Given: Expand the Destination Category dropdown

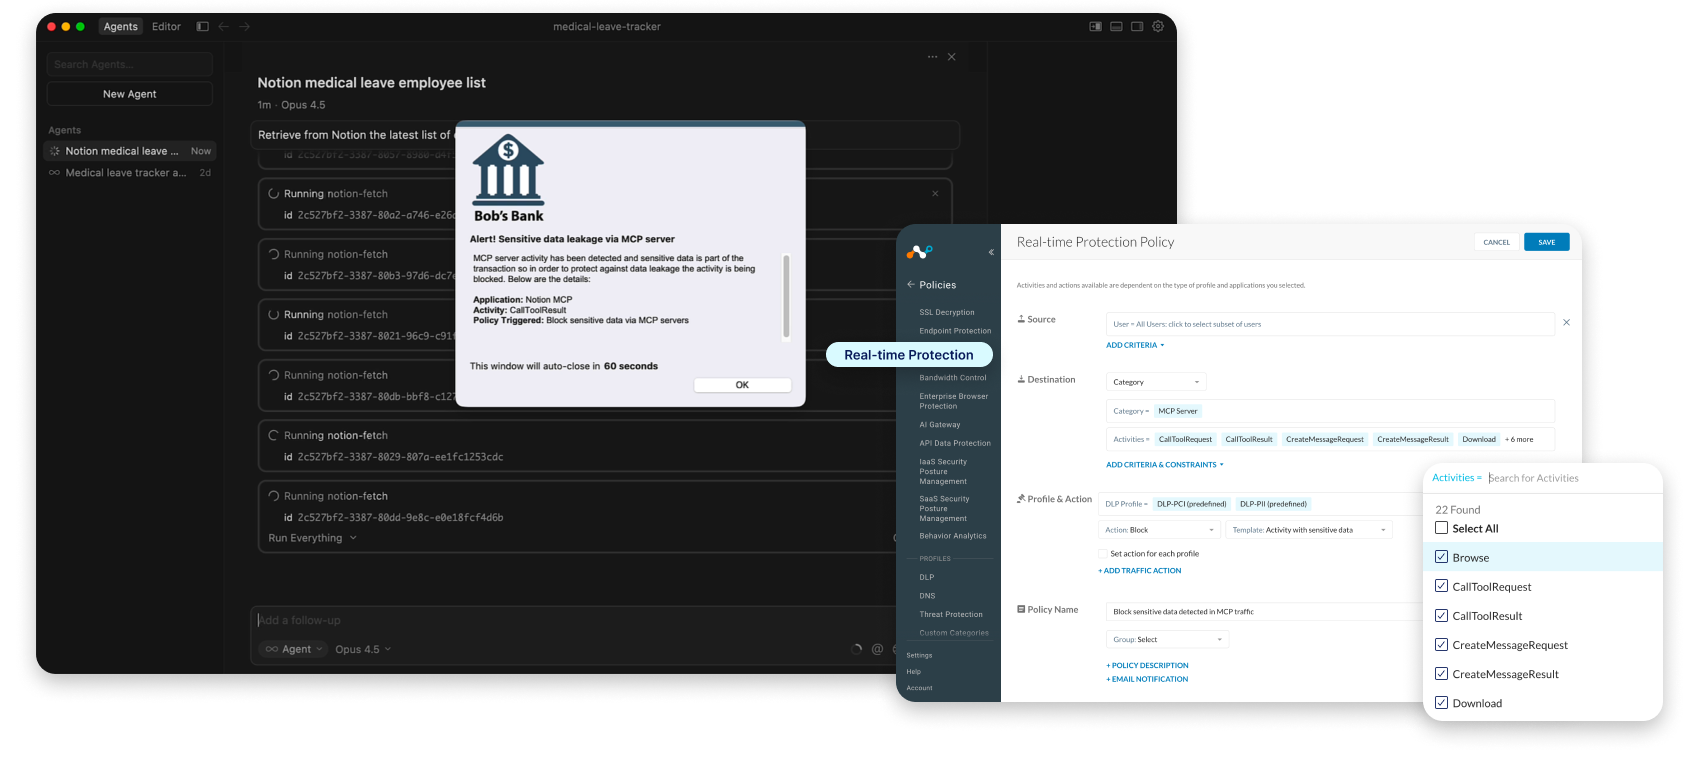Looking at the screenshot, I should [x=1156, y=382].
